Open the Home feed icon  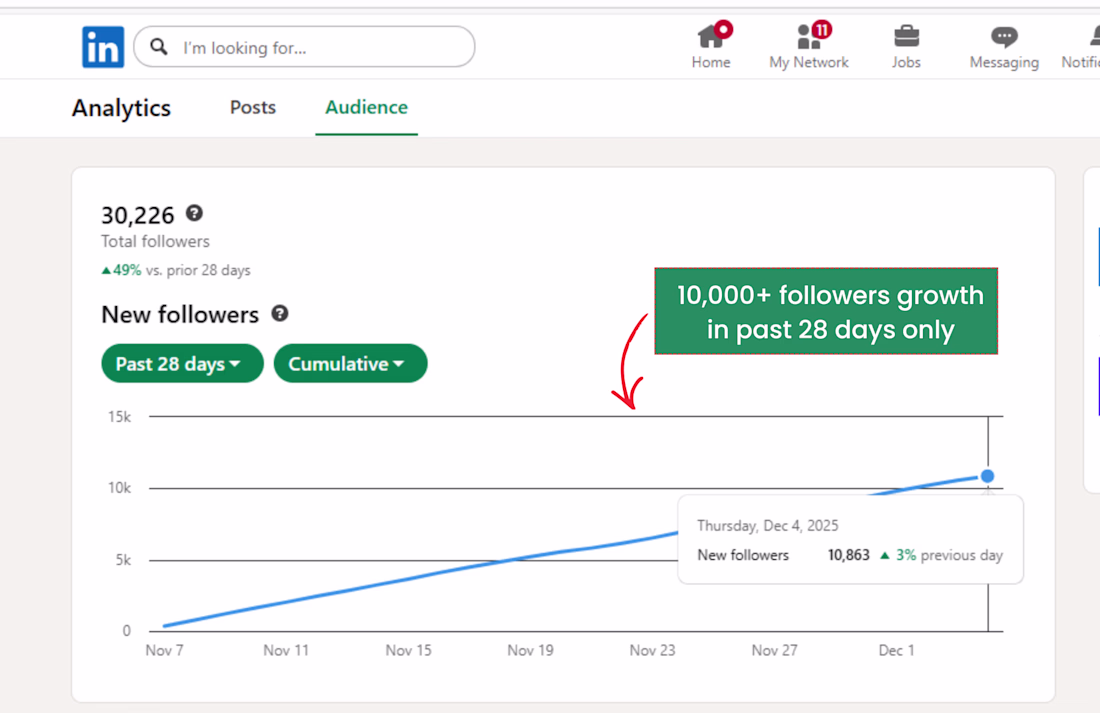click(711, 38)
